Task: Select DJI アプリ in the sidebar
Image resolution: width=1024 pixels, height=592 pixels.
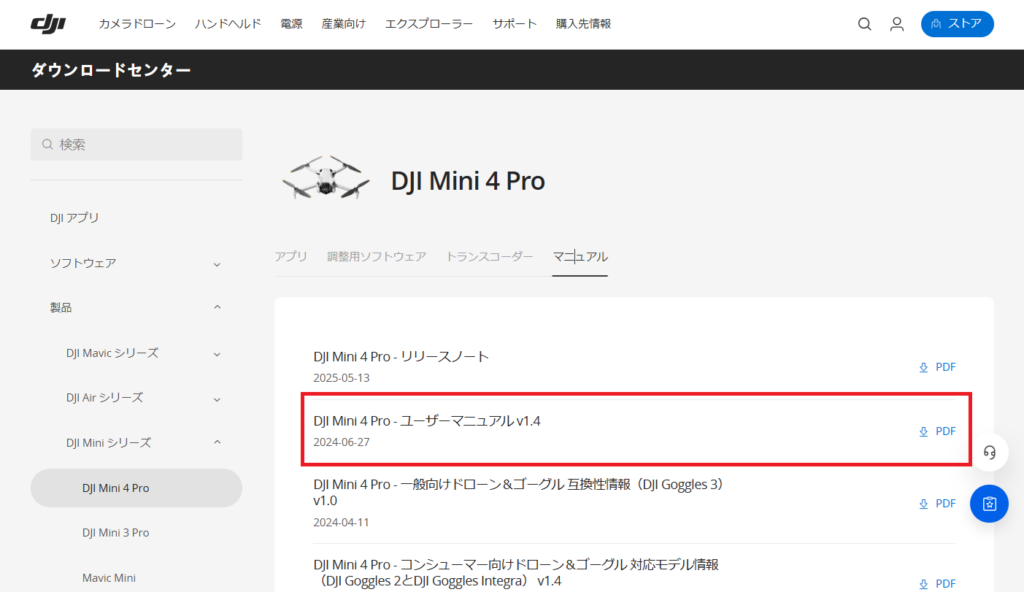Action: 74,218
